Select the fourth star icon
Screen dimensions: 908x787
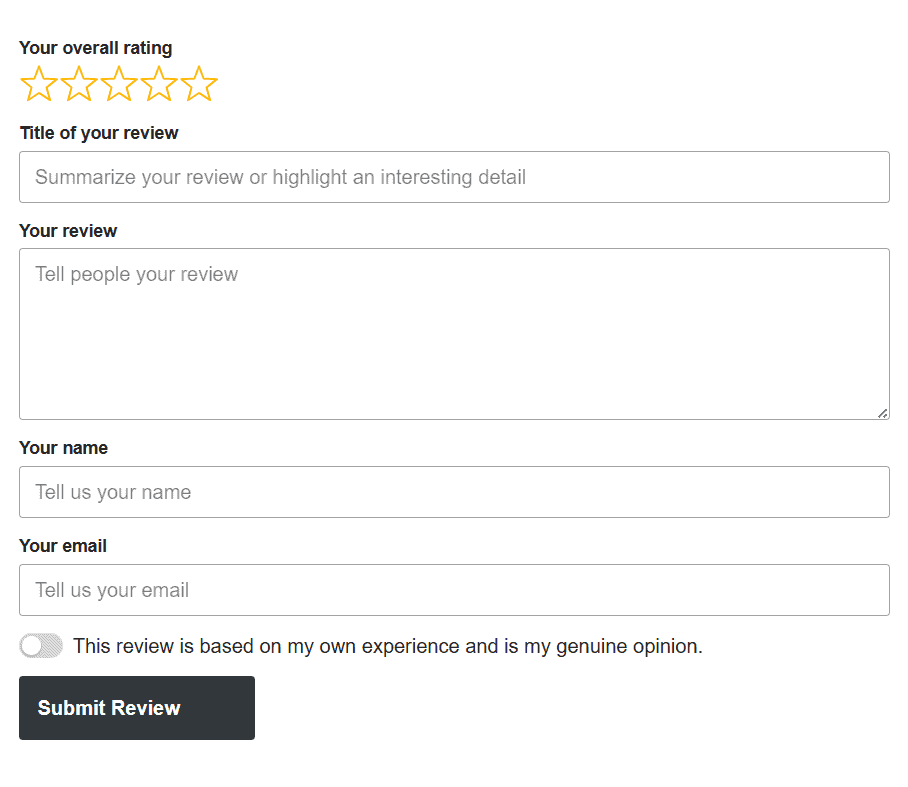pos(158,84)
